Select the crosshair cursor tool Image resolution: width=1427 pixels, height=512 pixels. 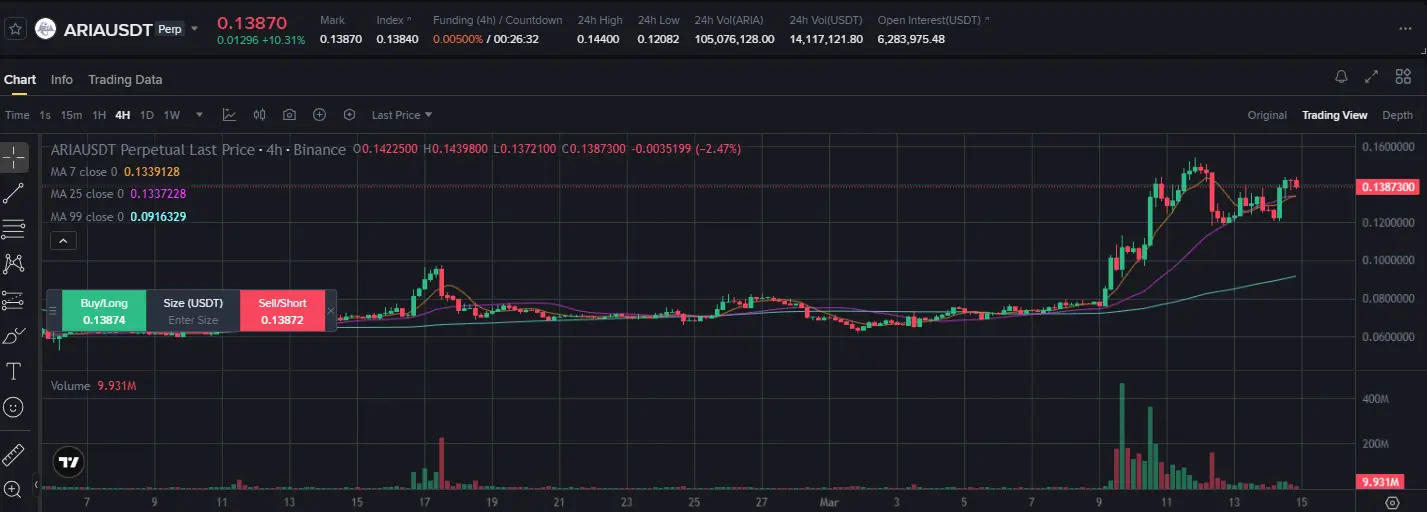(x=14, y=156)
